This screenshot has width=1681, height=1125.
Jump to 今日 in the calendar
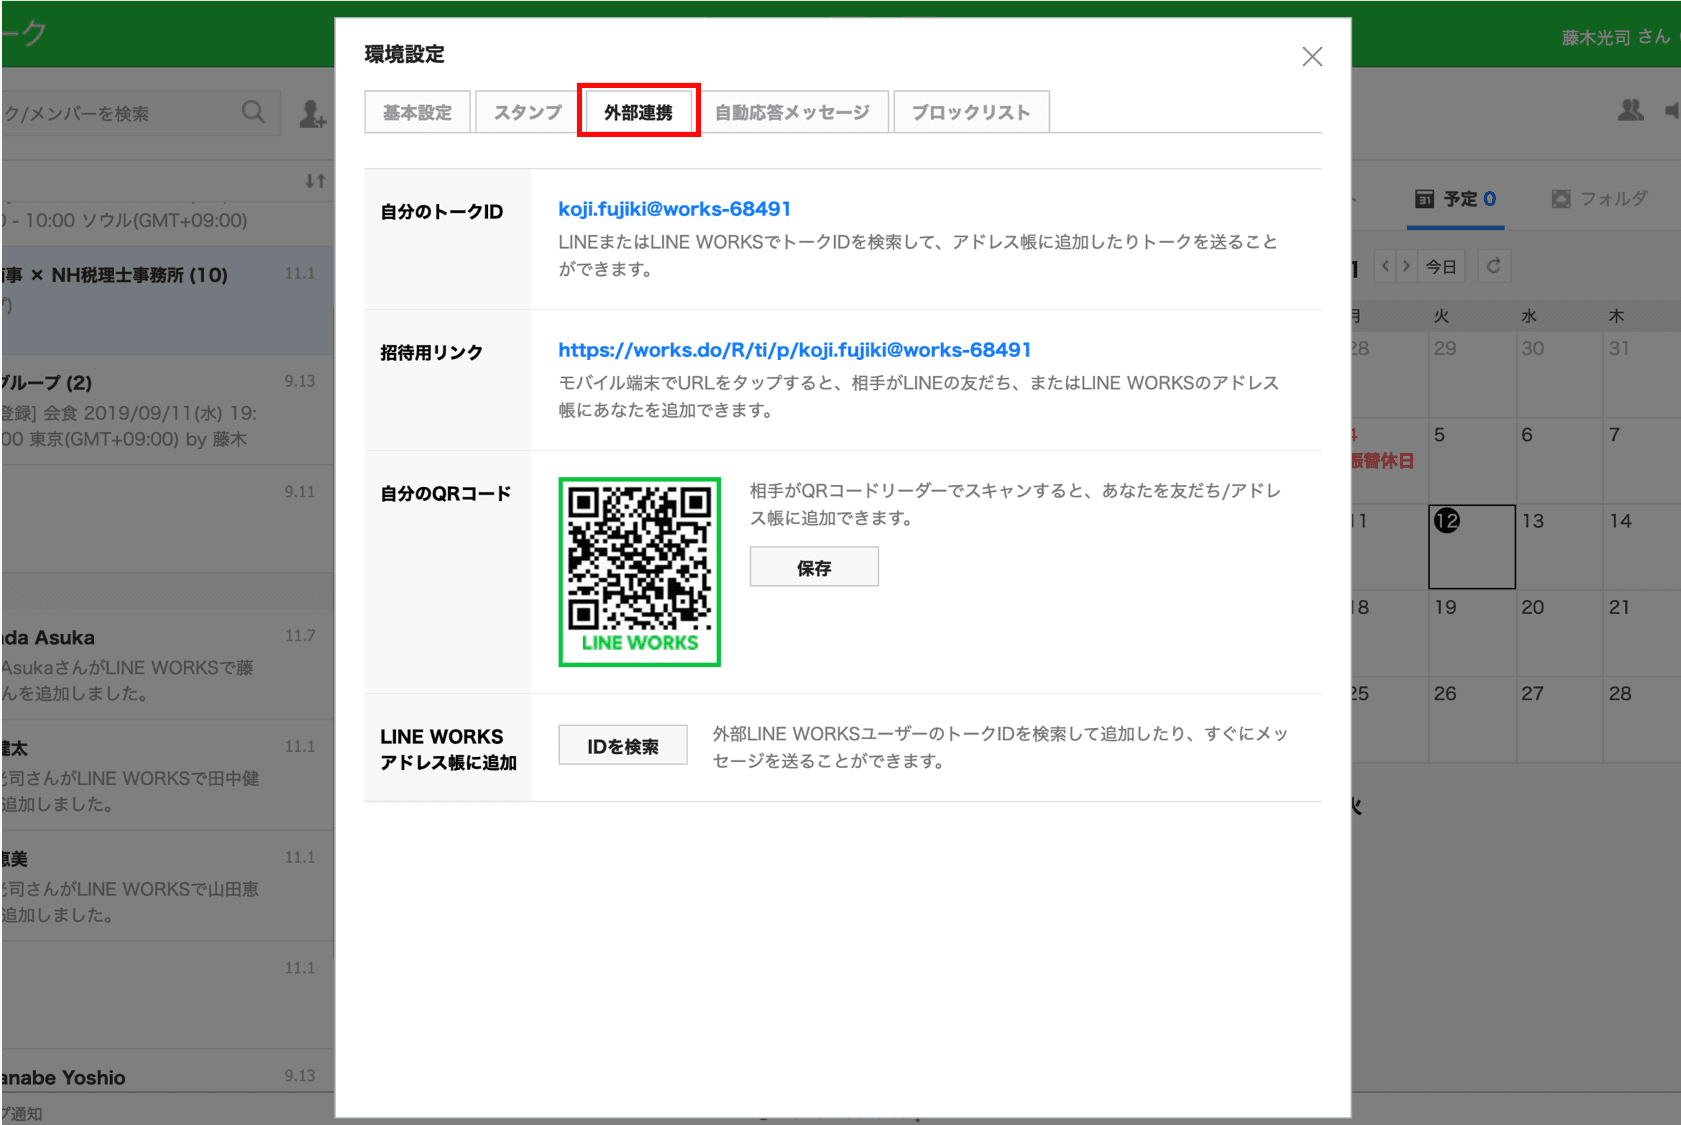1441,266
